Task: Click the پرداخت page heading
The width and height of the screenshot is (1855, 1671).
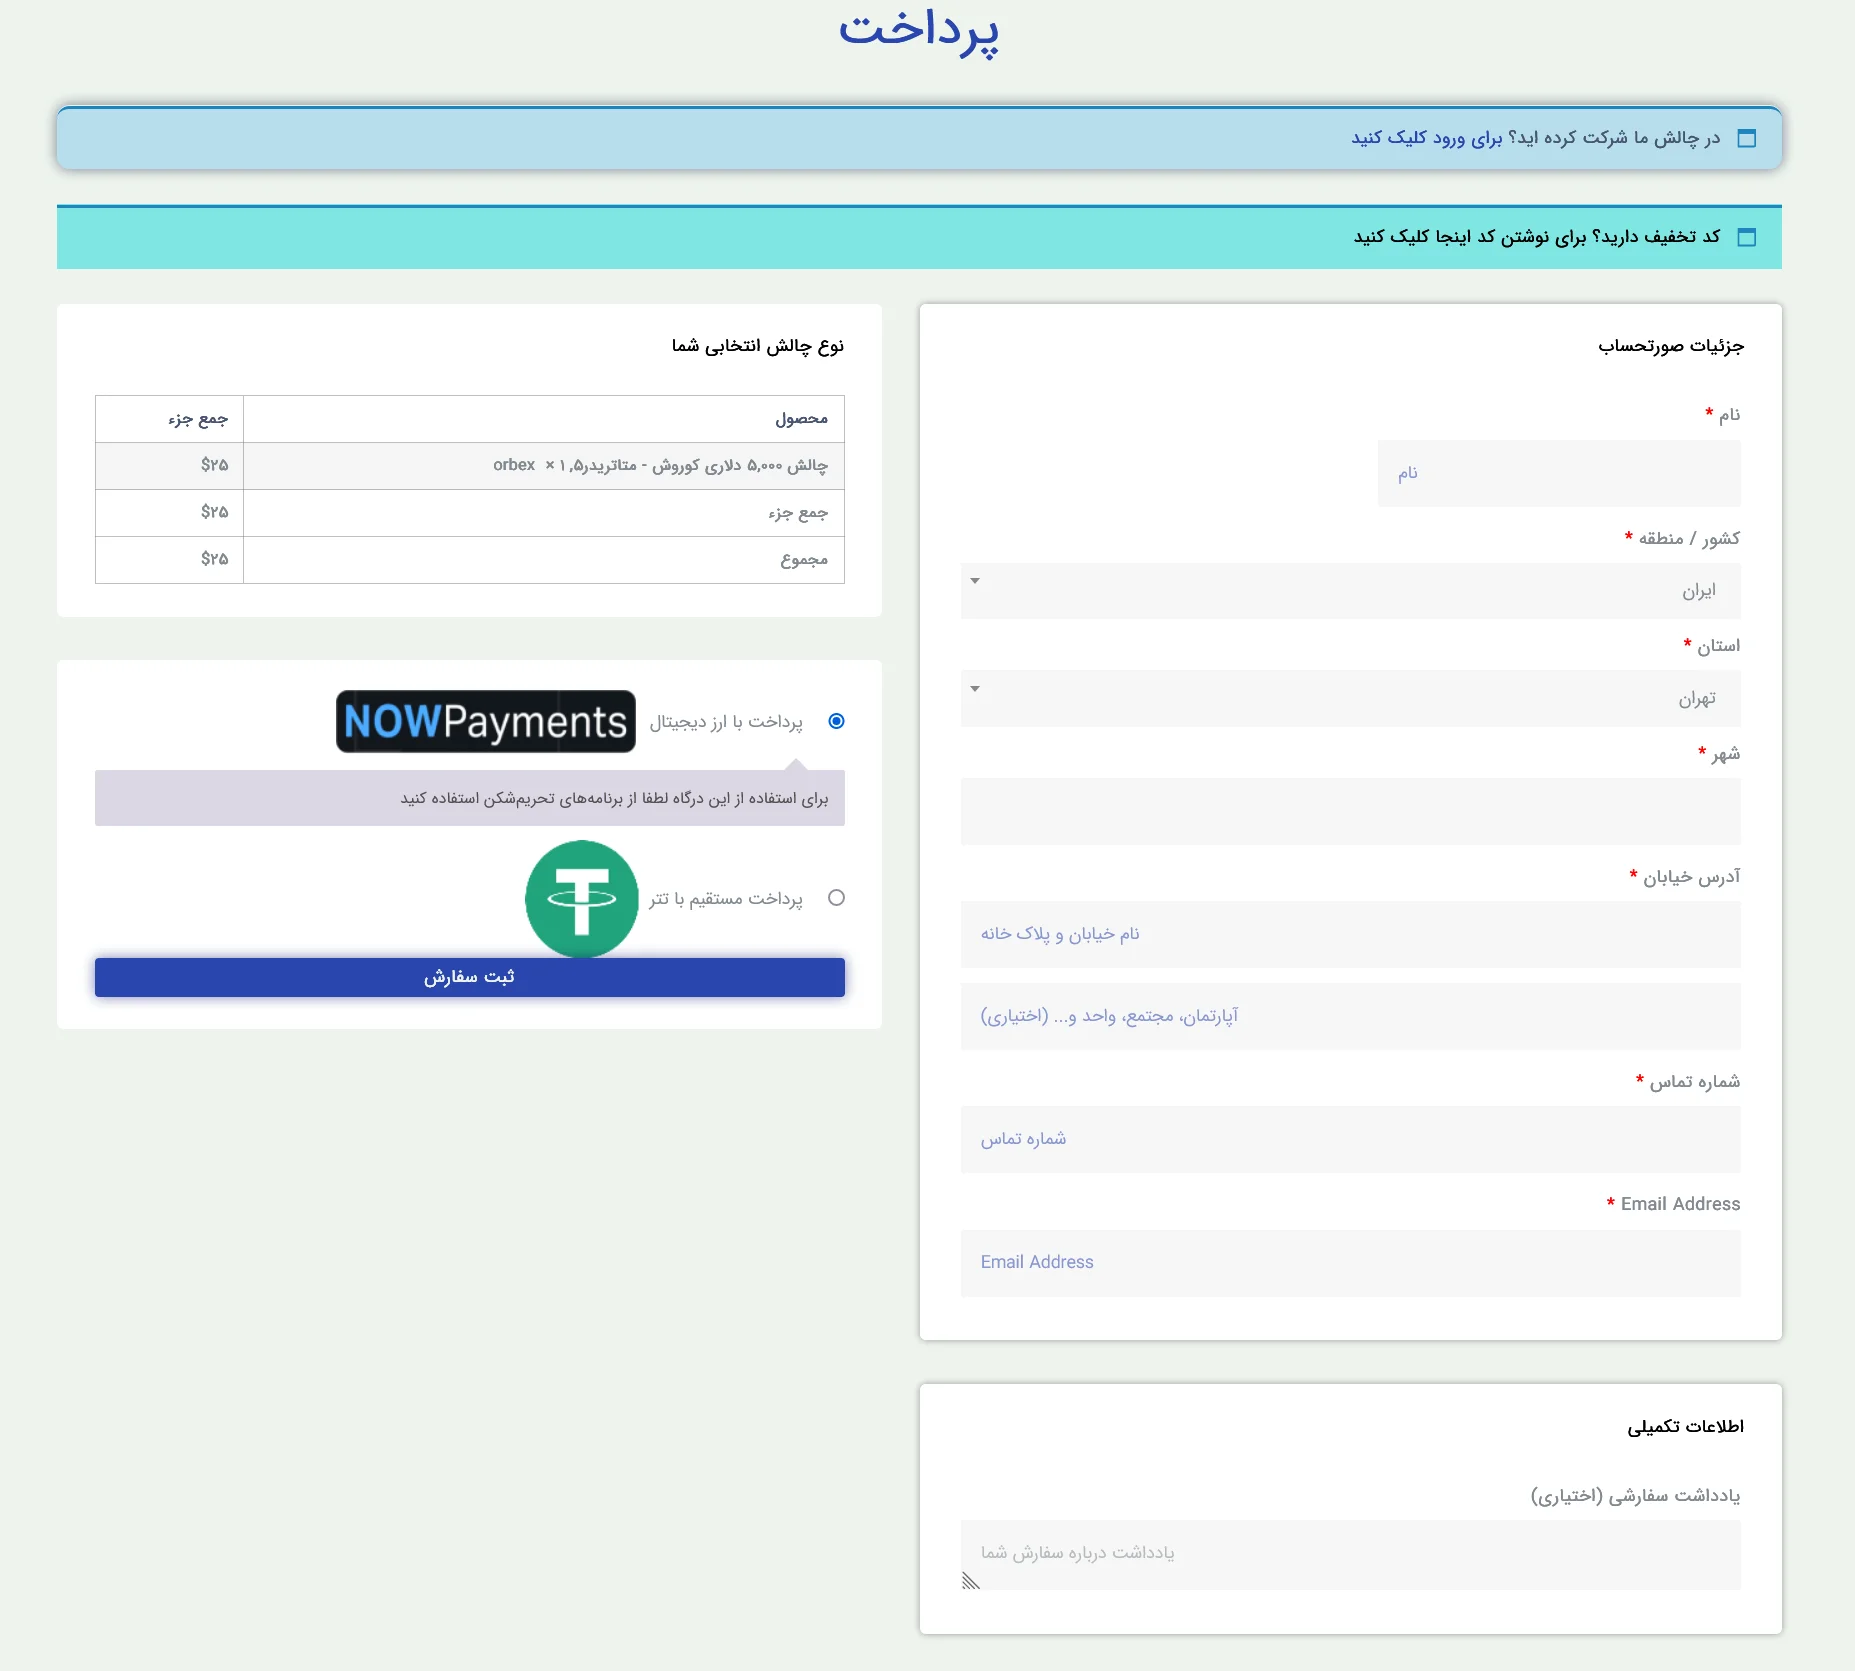Action: 918,33
